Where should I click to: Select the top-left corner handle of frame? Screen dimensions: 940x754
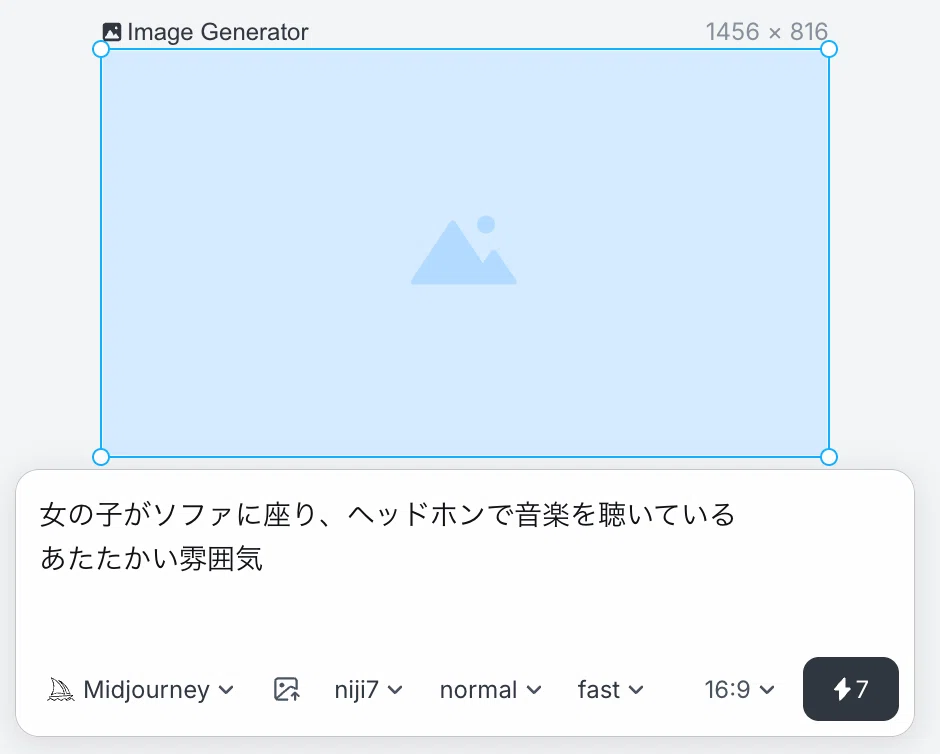point(101,49)
